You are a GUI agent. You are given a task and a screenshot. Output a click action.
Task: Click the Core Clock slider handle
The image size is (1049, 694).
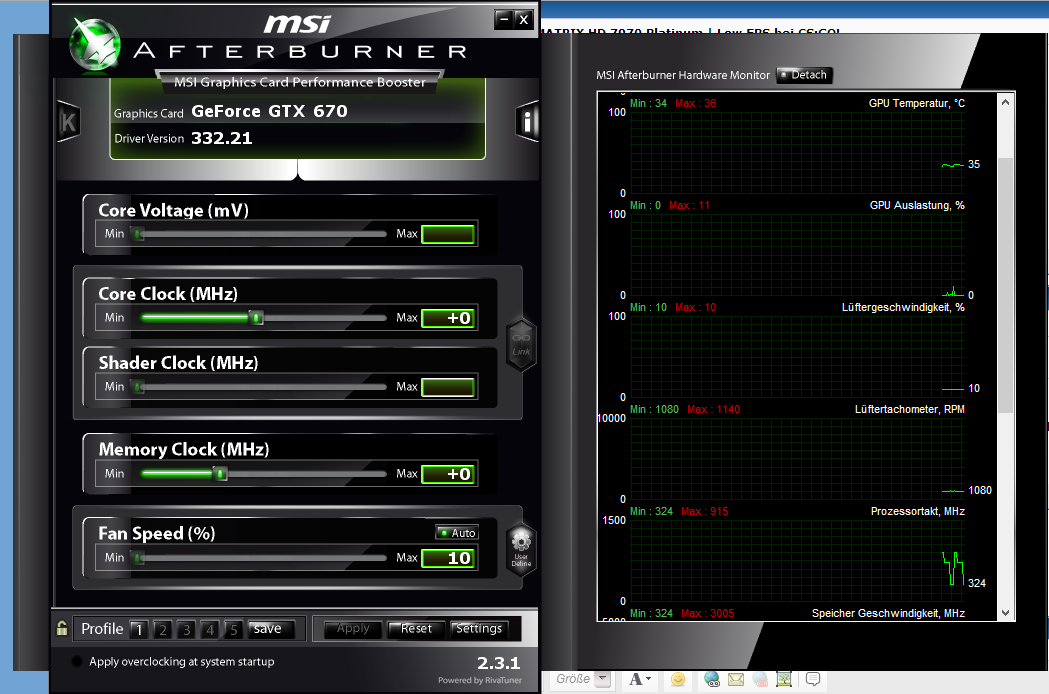(x=256, y=317)
